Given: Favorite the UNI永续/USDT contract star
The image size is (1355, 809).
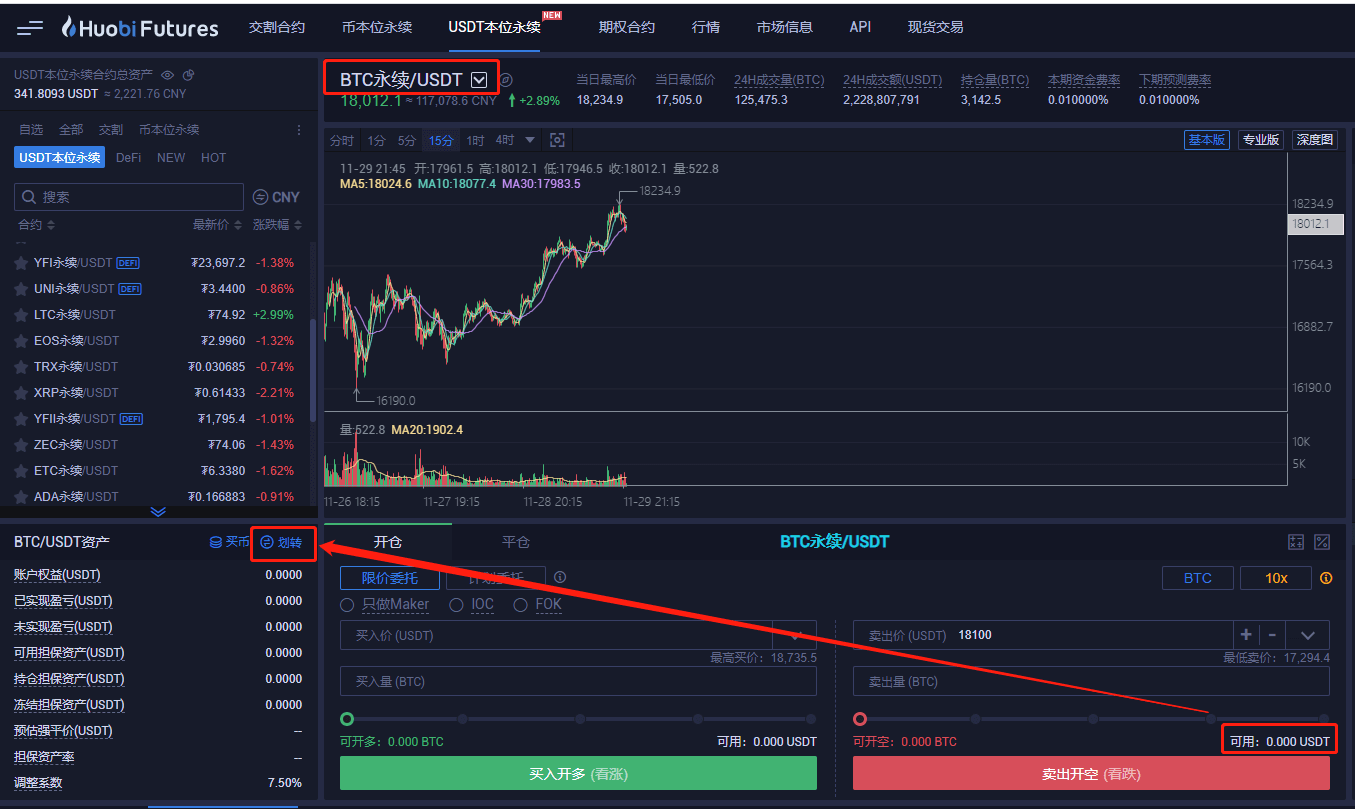Looking at the screenshot, I should tap(20, 289).
